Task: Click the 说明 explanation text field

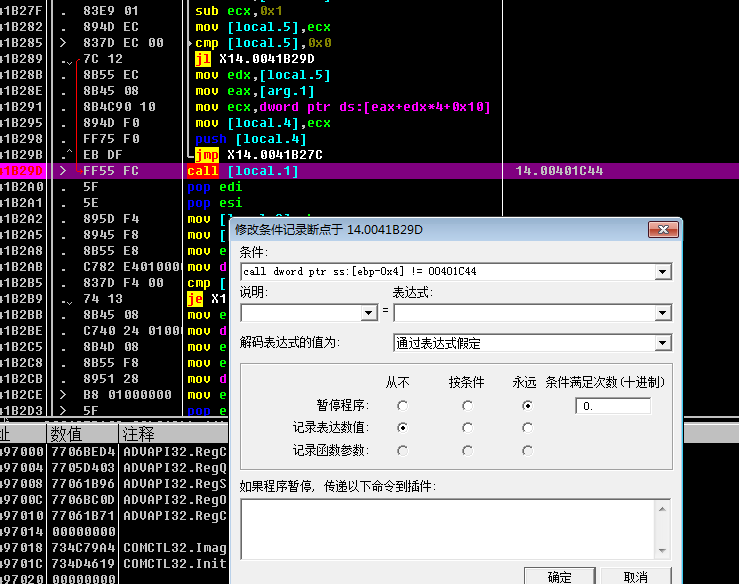Action: (x=302, y=313)
